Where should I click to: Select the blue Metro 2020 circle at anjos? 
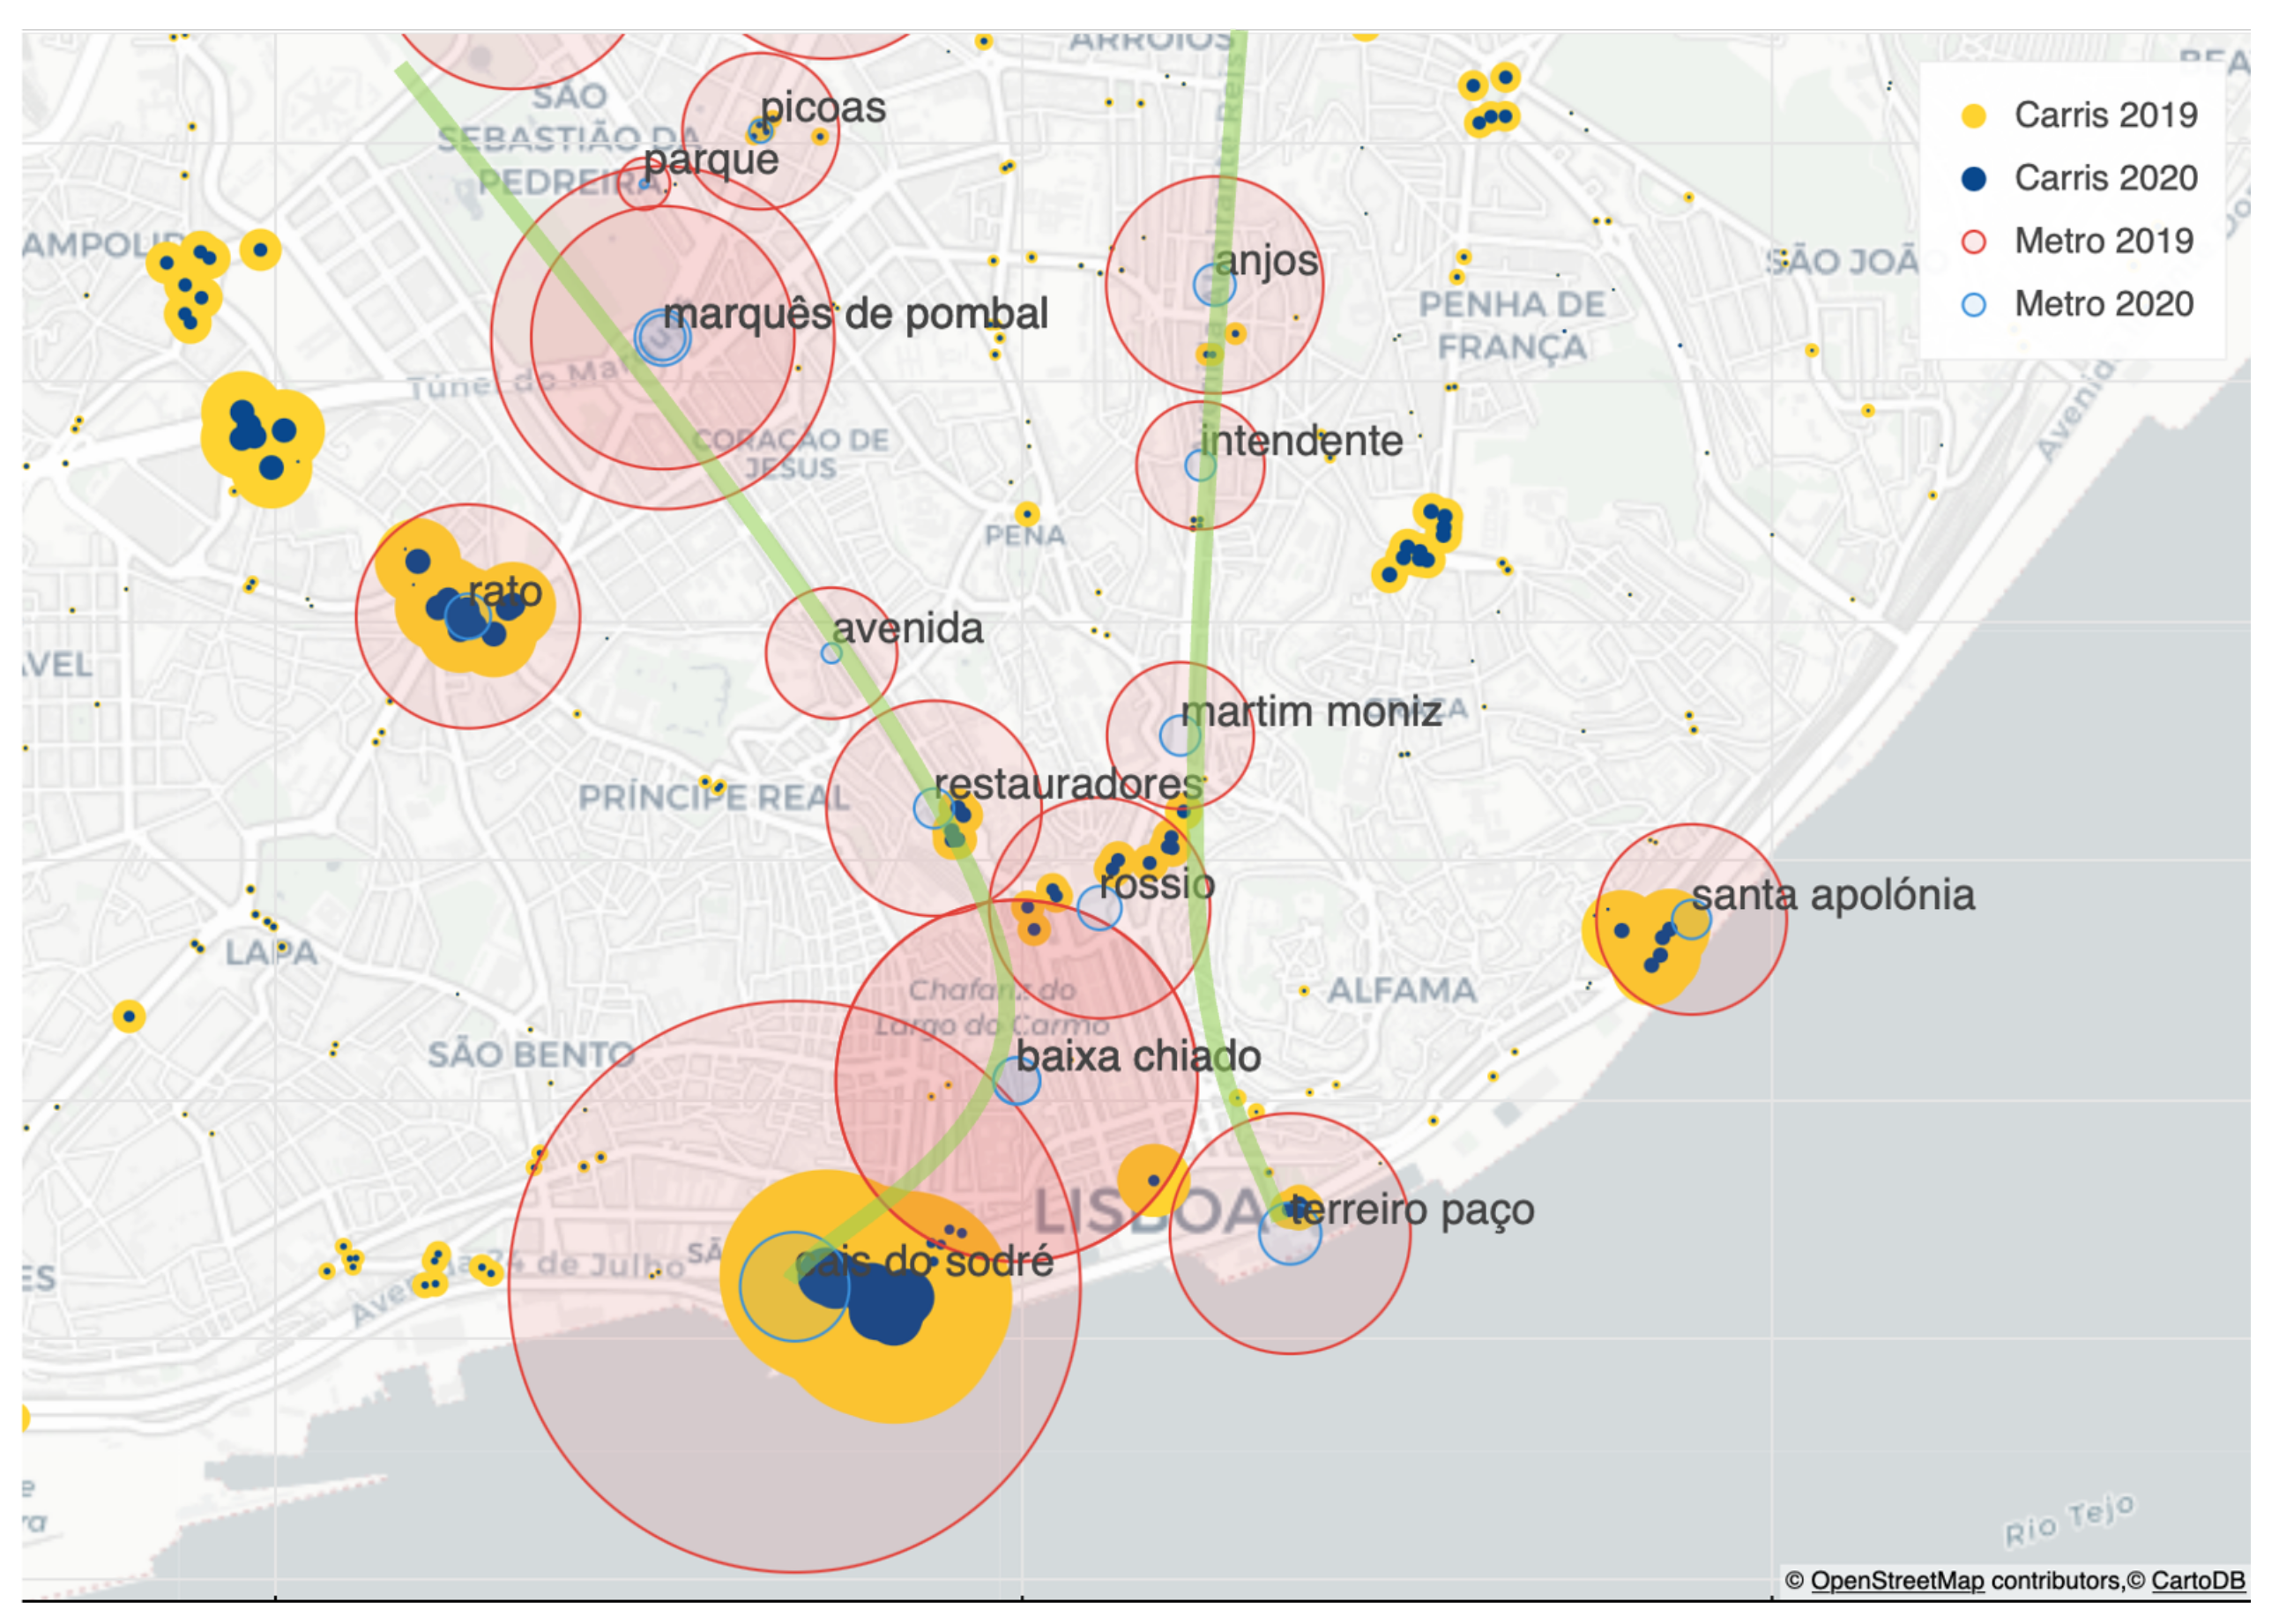pos(1214,286)
